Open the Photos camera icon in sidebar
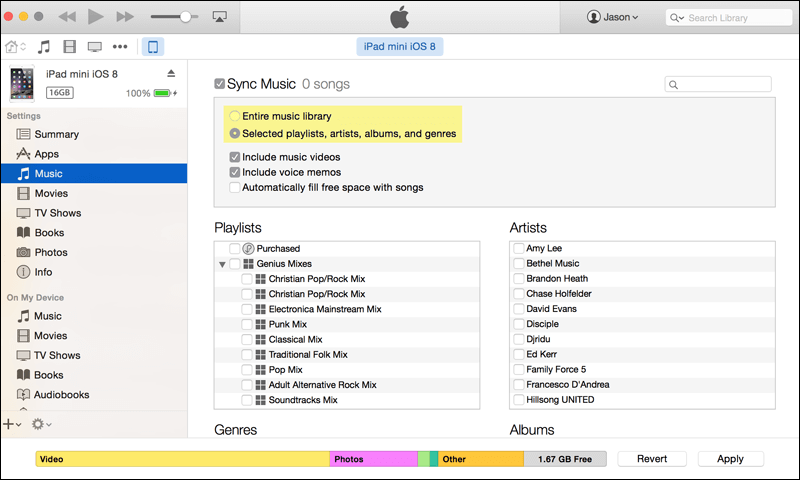The width and height of the screenshot is (800, 480). (23, 252)
